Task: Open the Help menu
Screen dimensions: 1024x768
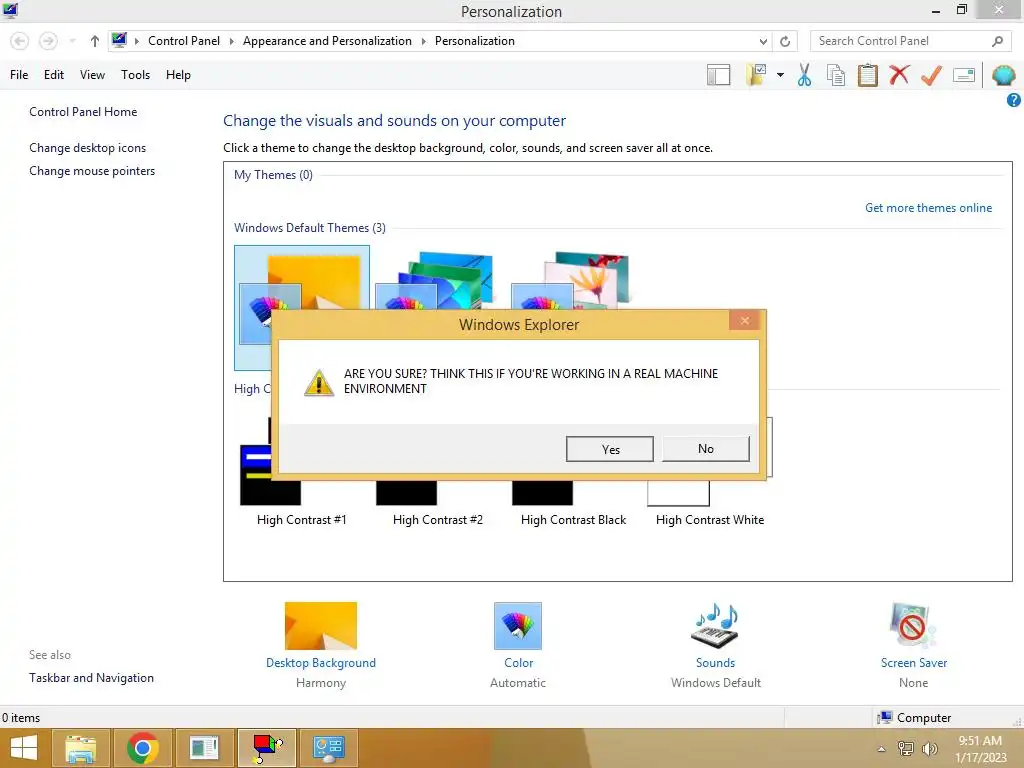Action: click(x=178, y=74)
